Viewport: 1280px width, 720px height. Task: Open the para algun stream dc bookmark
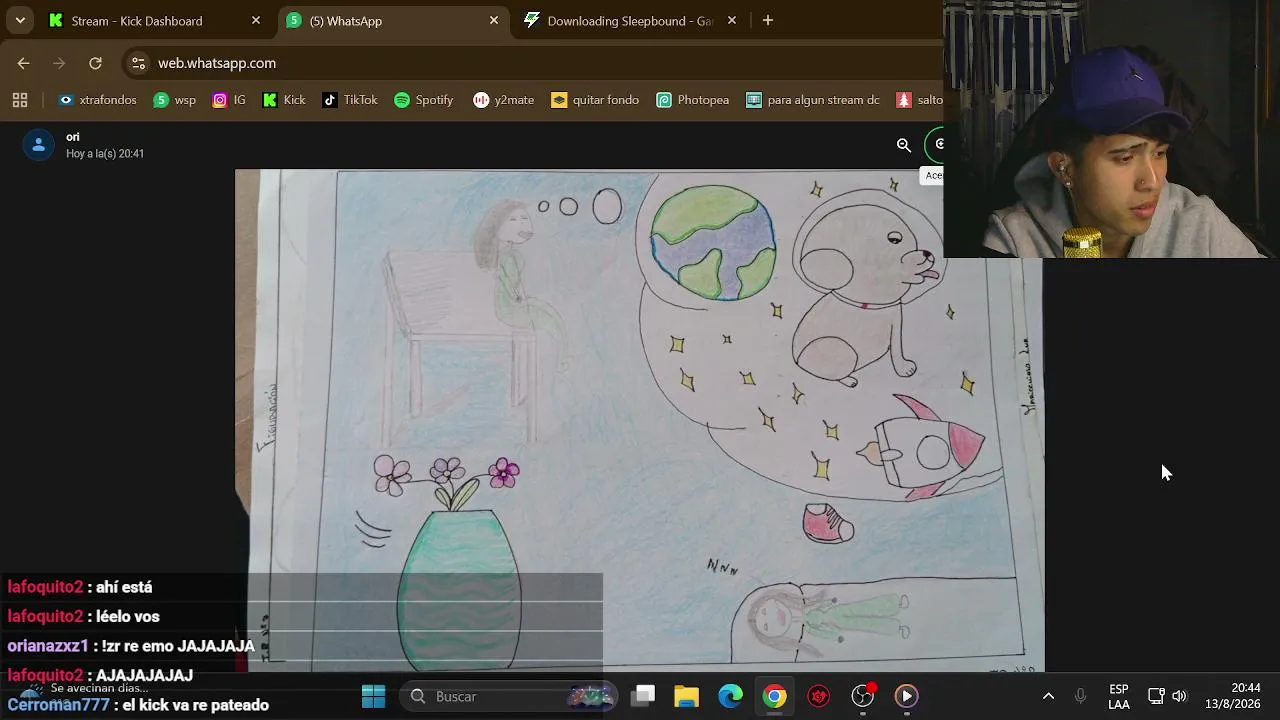click(813, 100)
